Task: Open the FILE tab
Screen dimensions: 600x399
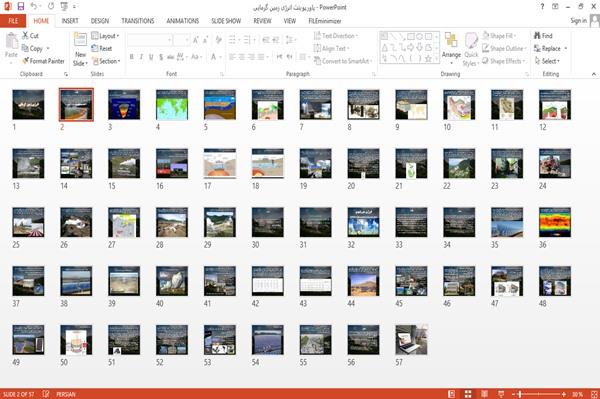Action: point(13,21)
